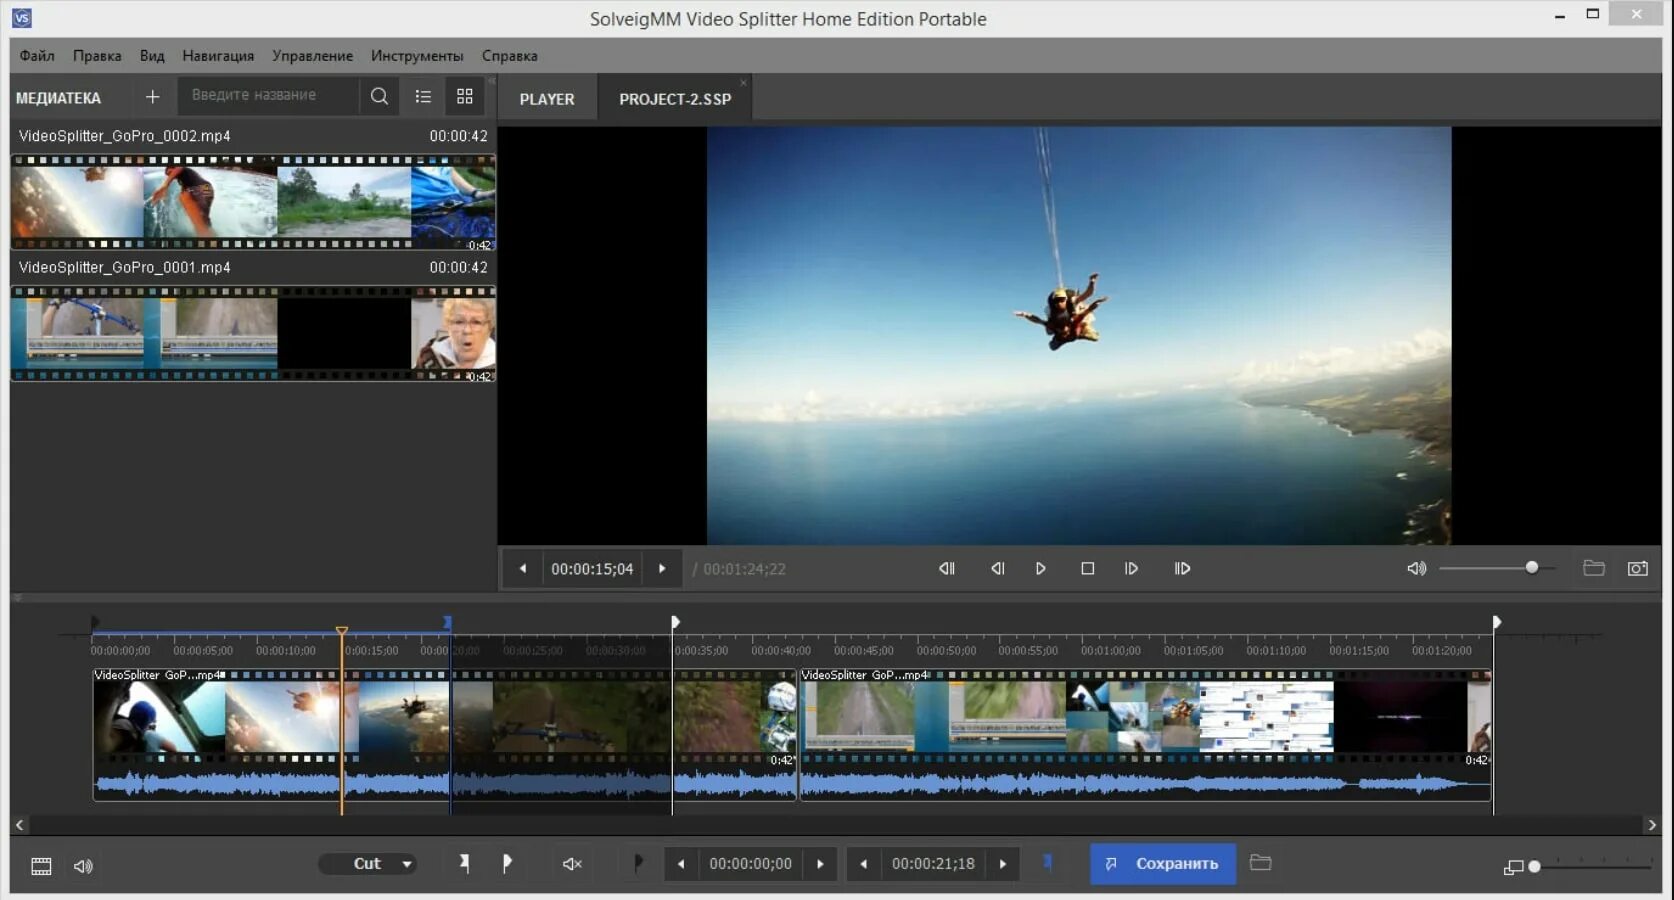Viewport: 1674px width, 900px height.
Task: Add a file to the media library
Action: [x=152, y=97]
